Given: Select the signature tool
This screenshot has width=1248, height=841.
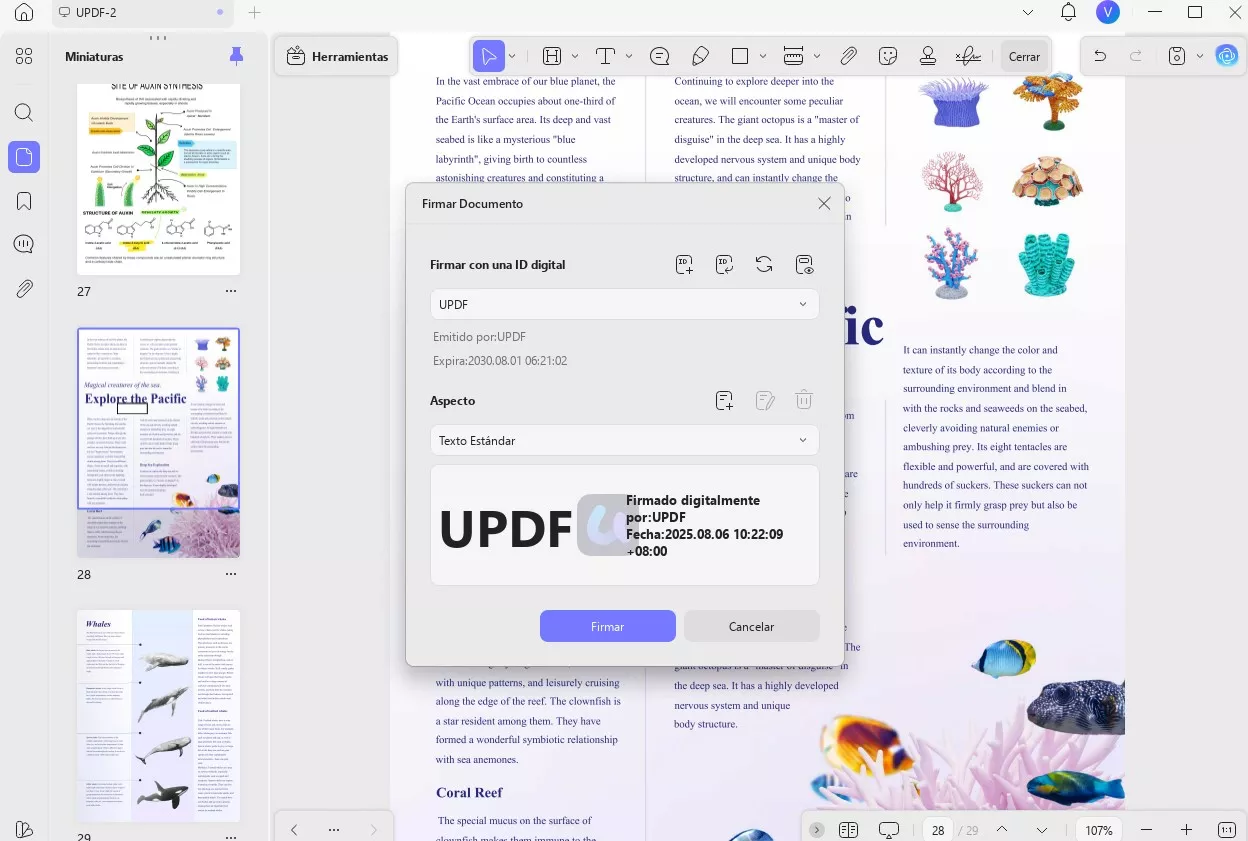Looking at the screenshot, I should pos(968,56).
